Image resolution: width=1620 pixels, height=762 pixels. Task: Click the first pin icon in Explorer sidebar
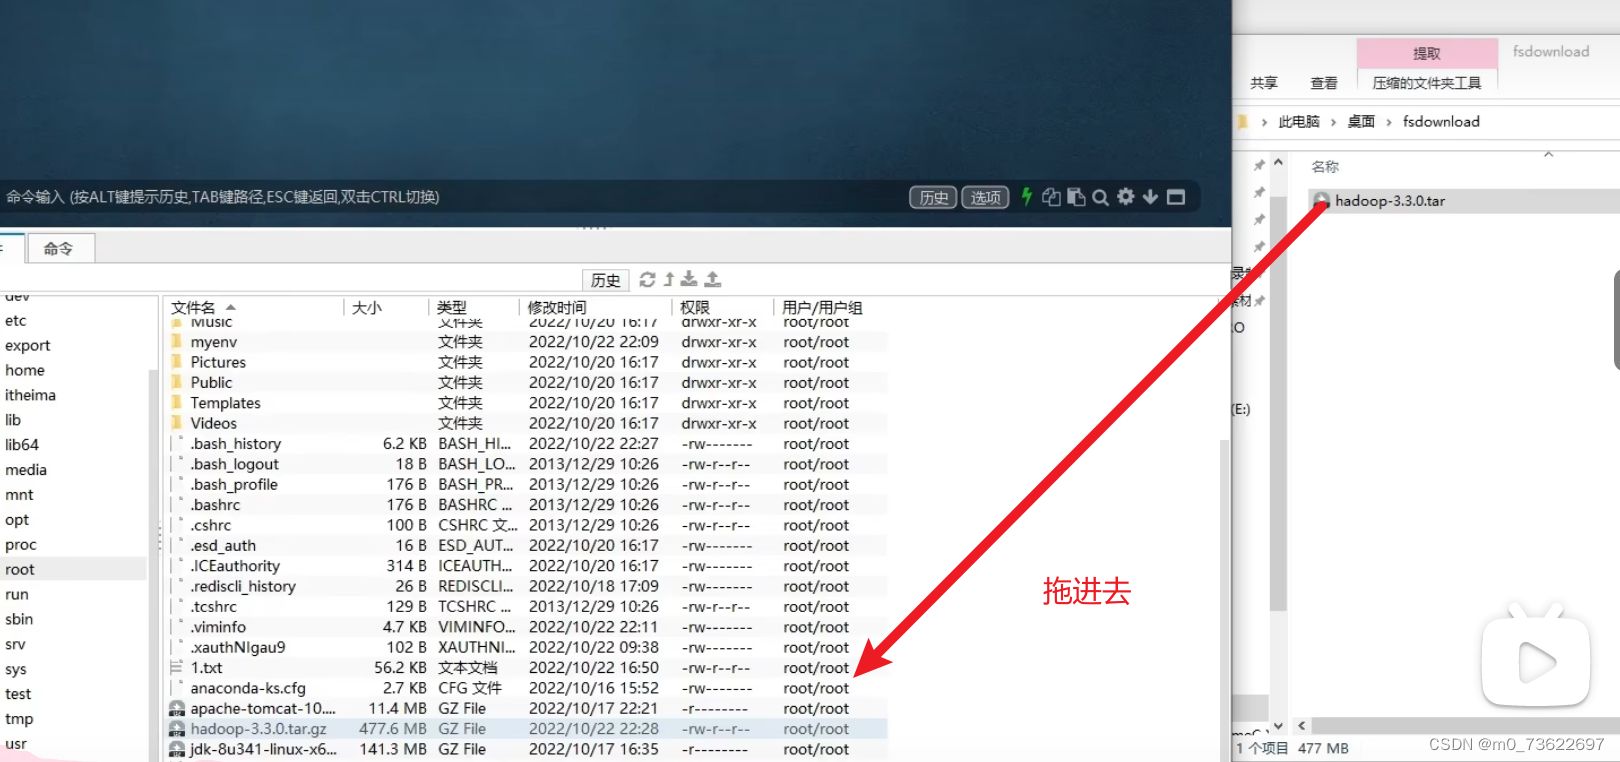point(1259,165)
